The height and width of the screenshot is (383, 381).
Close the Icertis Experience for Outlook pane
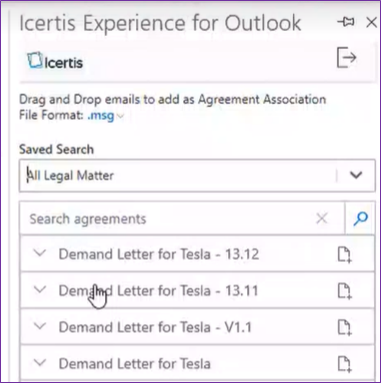click(x=371, y=22)
